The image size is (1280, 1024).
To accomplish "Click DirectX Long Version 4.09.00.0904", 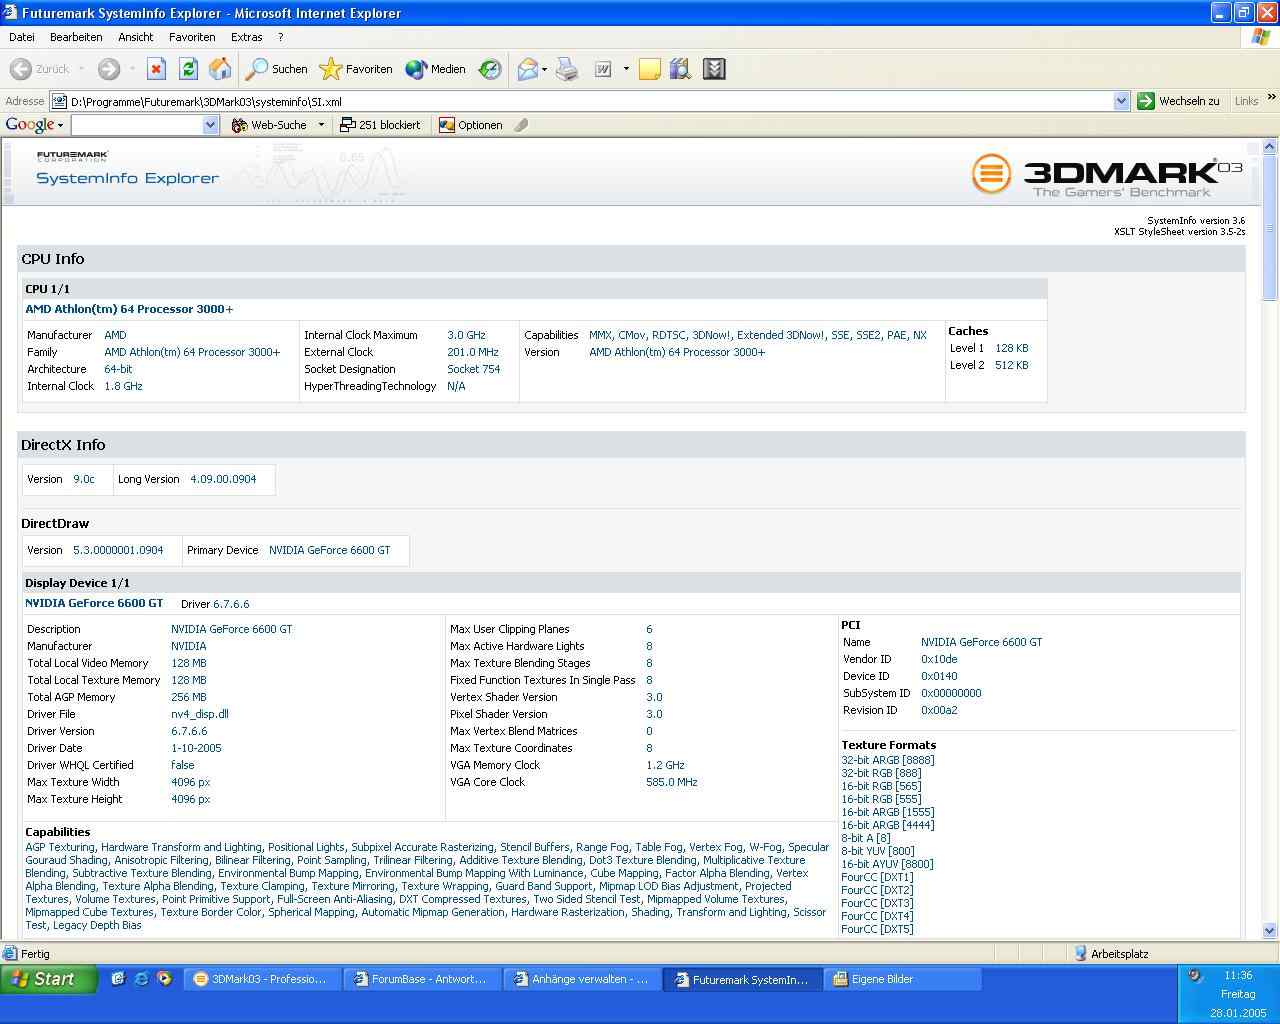I will tap(223, 479).
